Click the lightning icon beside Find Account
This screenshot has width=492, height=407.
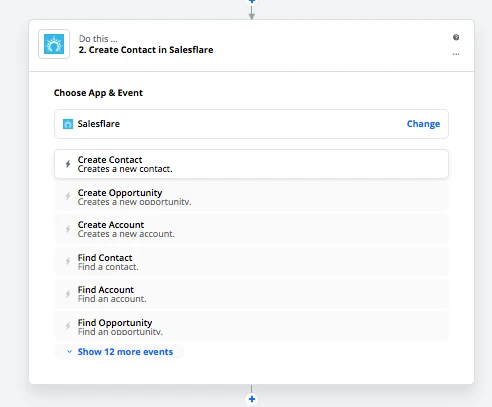[68, 294]
